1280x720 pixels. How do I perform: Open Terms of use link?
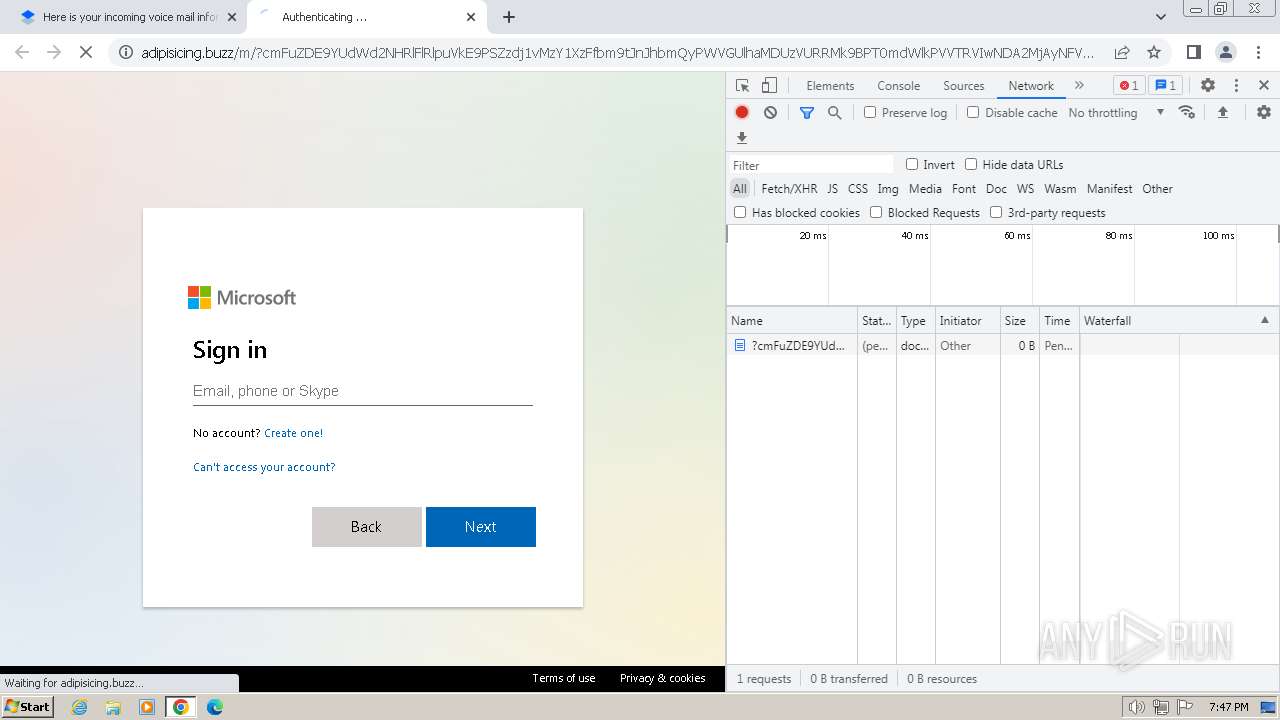point(564,678)
